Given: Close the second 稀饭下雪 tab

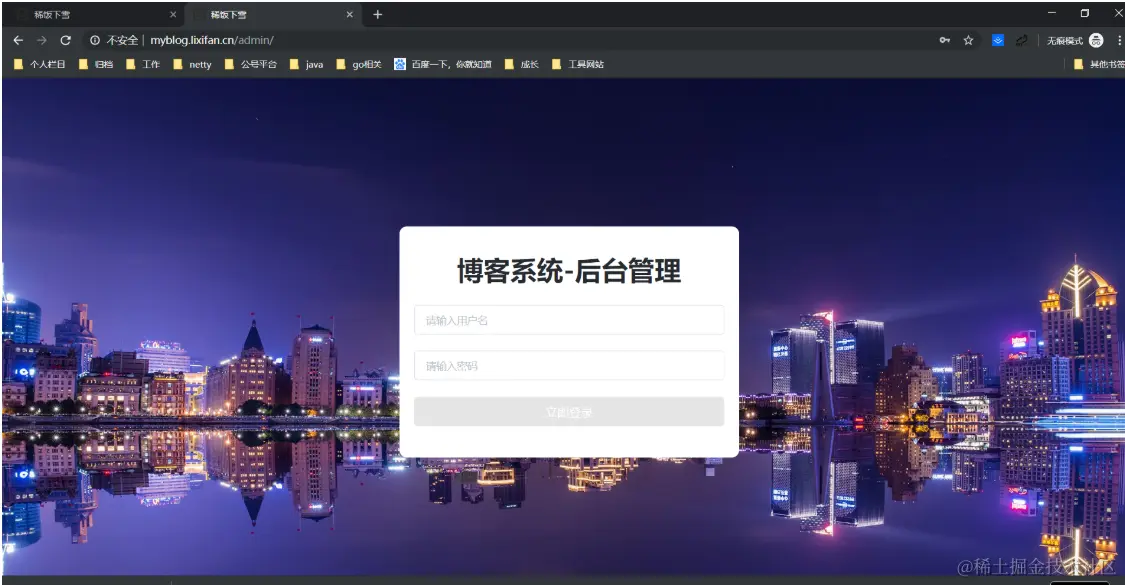Looking at the screenshot, I should pos(349,14).
